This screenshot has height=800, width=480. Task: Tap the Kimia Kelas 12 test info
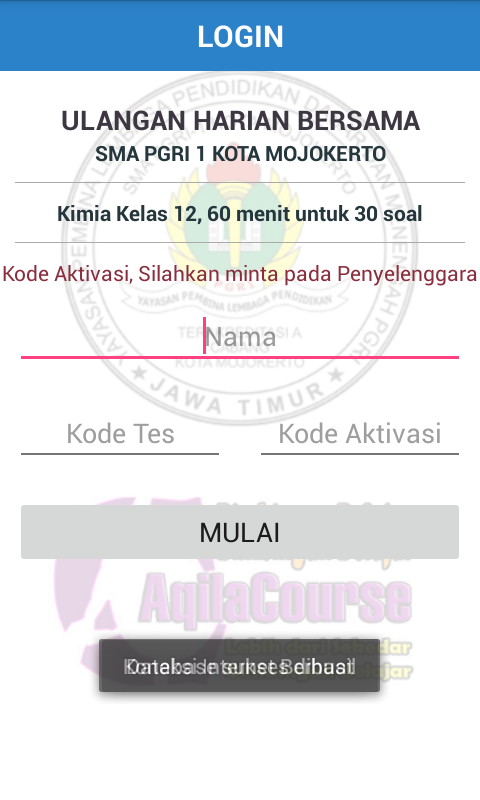[240, 214]
